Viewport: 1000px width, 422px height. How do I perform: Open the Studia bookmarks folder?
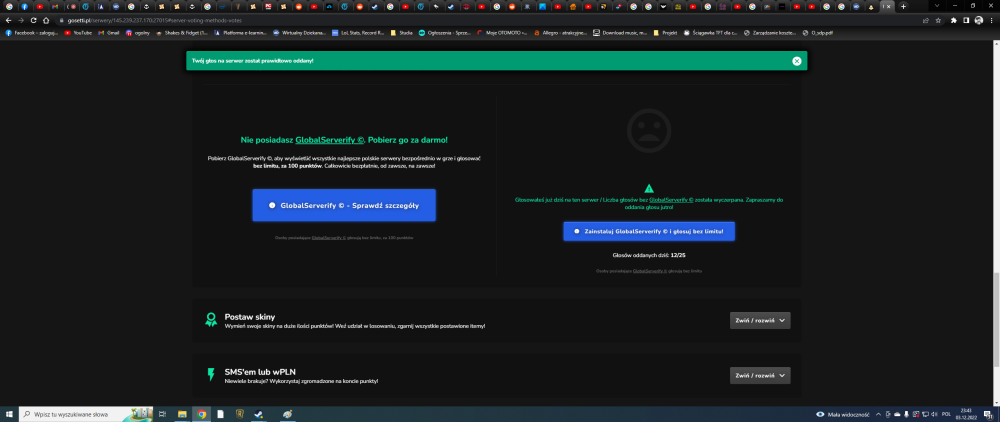click(x=402, y=32)
